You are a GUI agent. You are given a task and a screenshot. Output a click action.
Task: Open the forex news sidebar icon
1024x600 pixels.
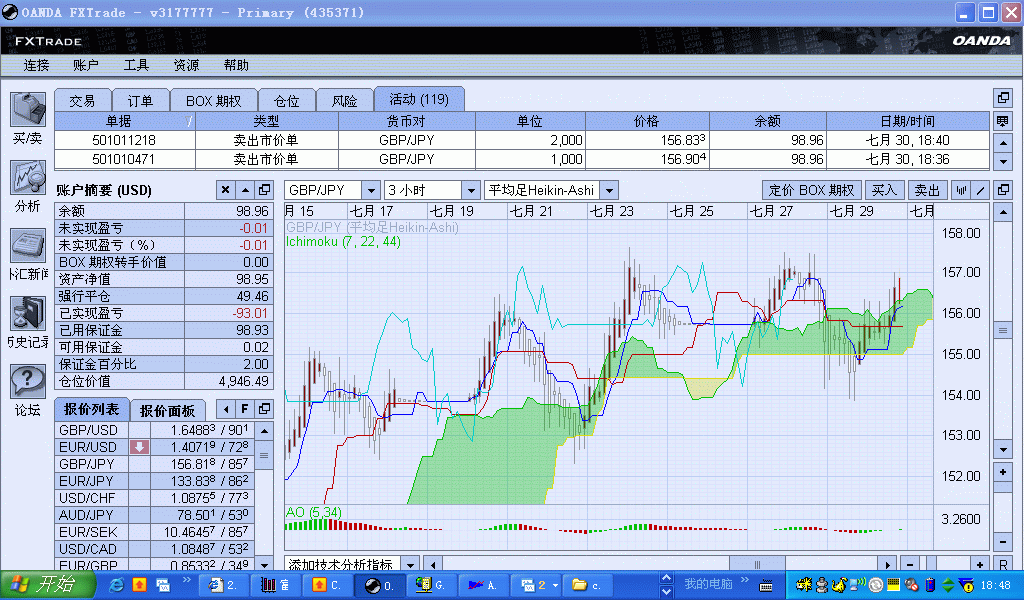(x=27, y=246)
